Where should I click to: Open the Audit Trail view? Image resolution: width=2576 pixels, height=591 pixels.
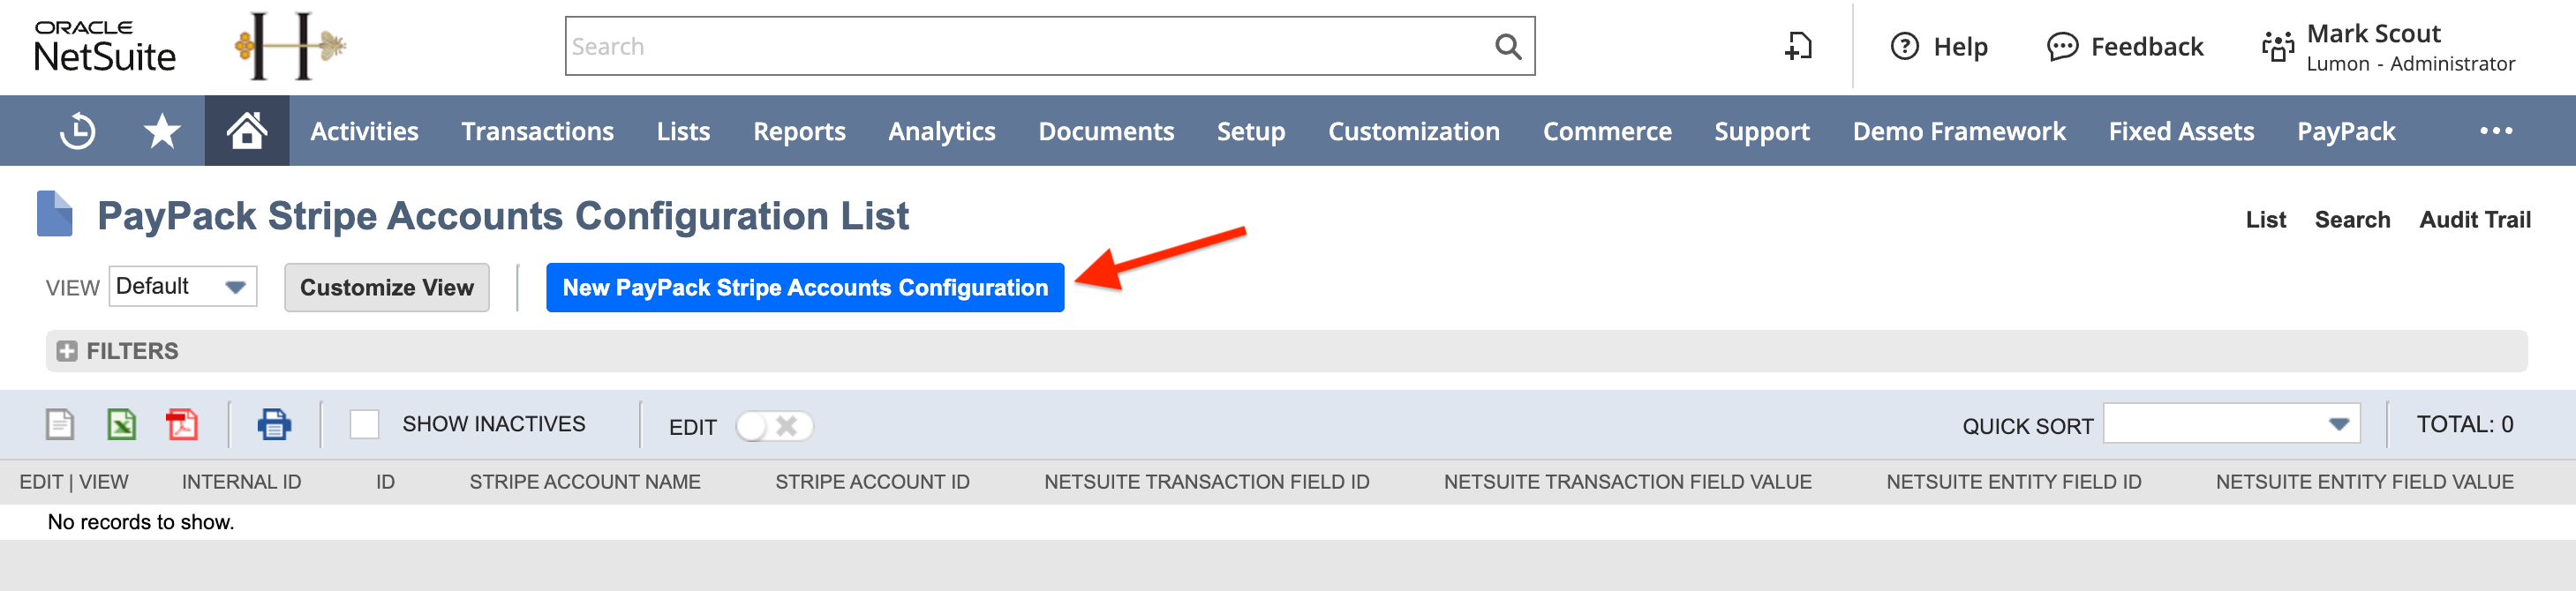click(x=2475, y=219)
